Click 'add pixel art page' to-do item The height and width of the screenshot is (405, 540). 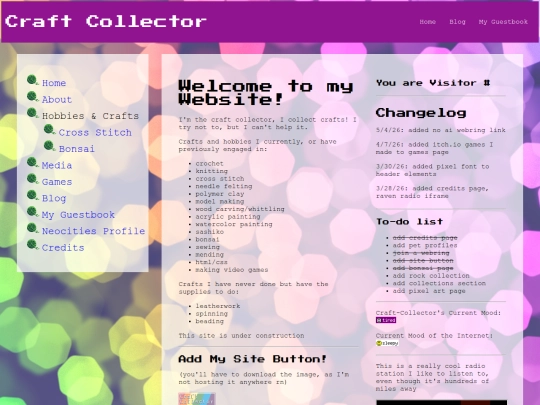point(429,291)
